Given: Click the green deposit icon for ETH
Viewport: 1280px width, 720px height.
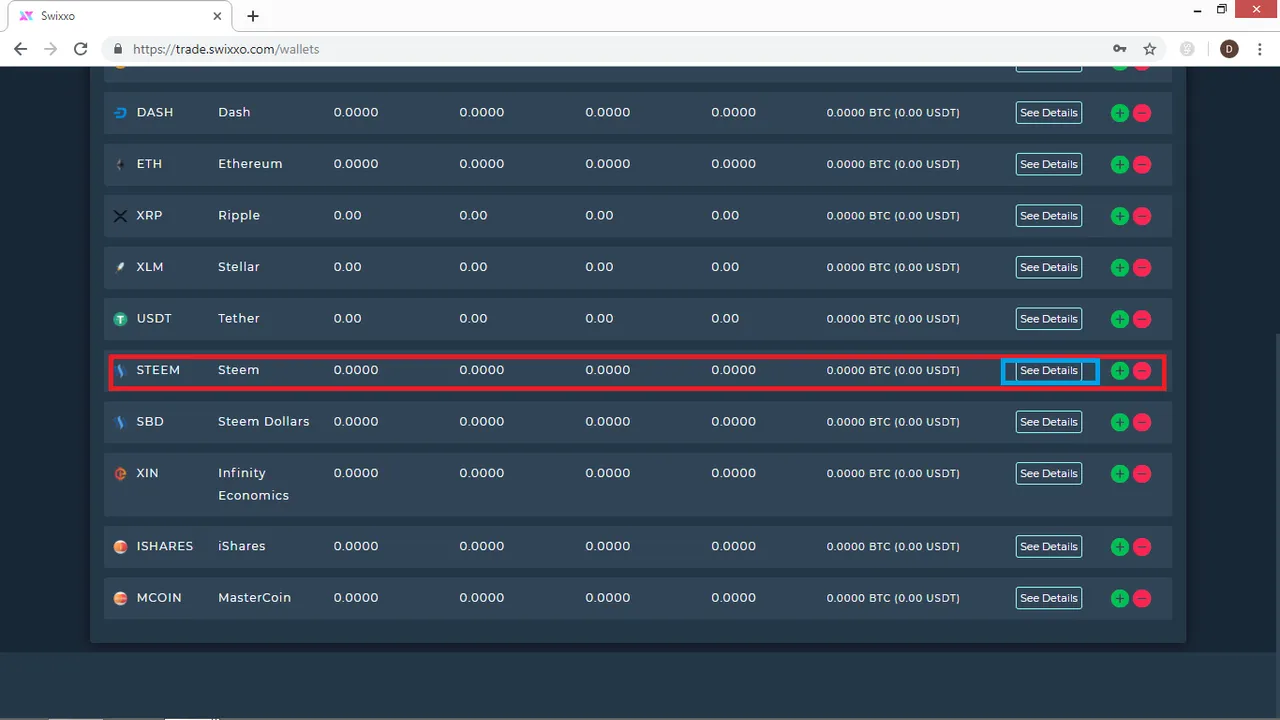Looking at the screenshot, I should point(1120,164).
